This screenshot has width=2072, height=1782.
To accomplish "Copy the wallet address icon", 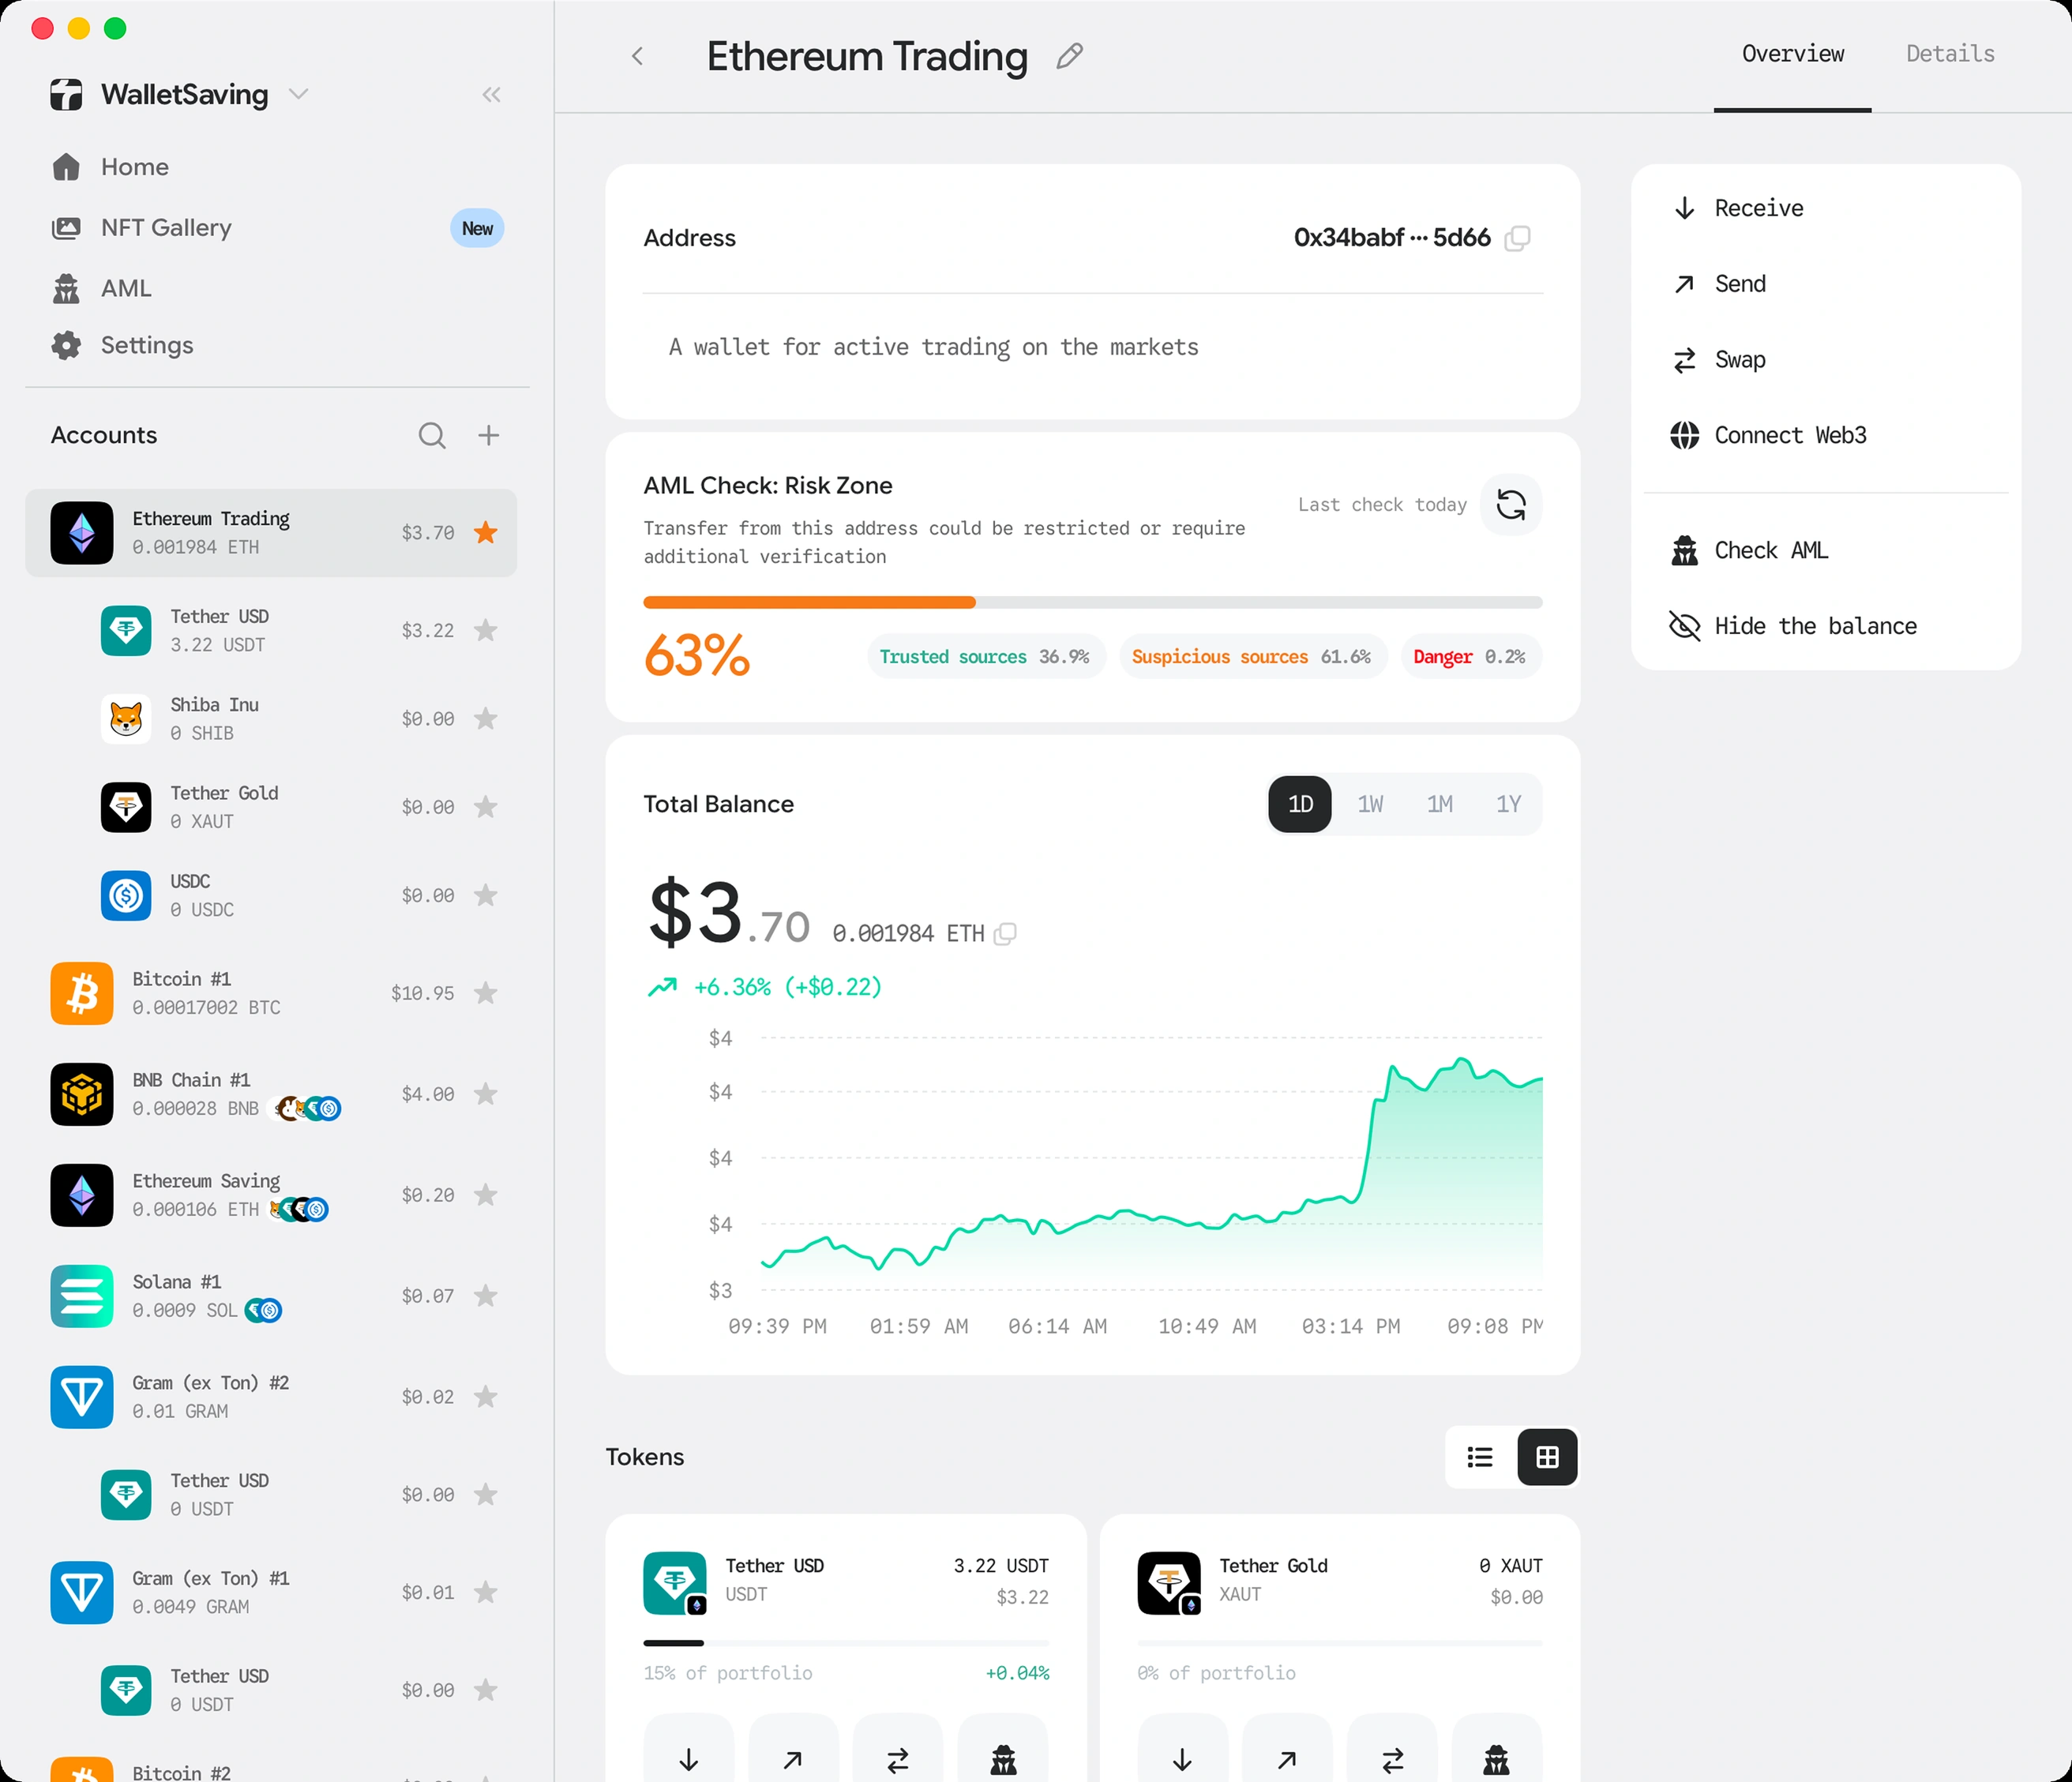I will pos(1517,238).
